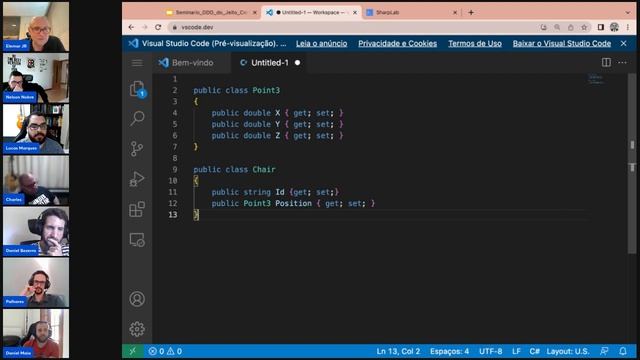Change encoding via UTF-8 status item
This screenshot has width=640, height=360.
[x=491, y=351]
